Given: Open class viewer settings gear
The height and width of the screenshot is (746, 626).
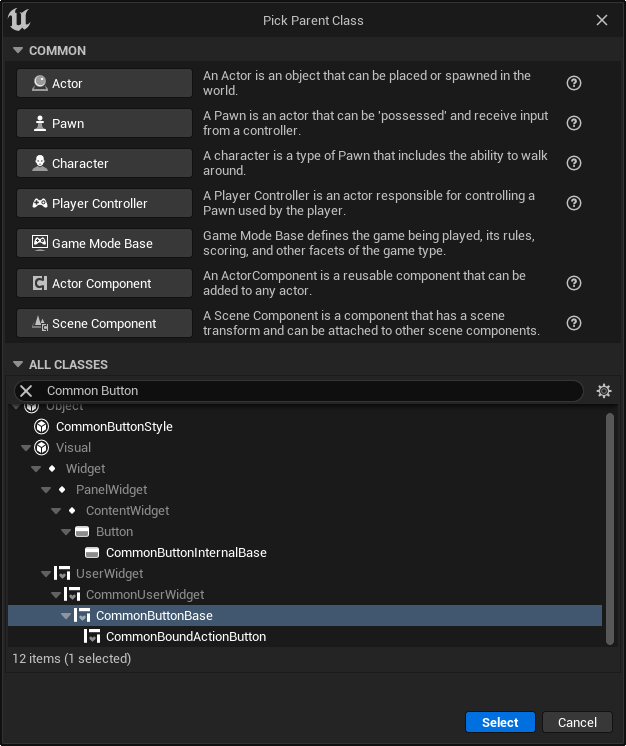Looking at the screenshot, I should point(604,391).
